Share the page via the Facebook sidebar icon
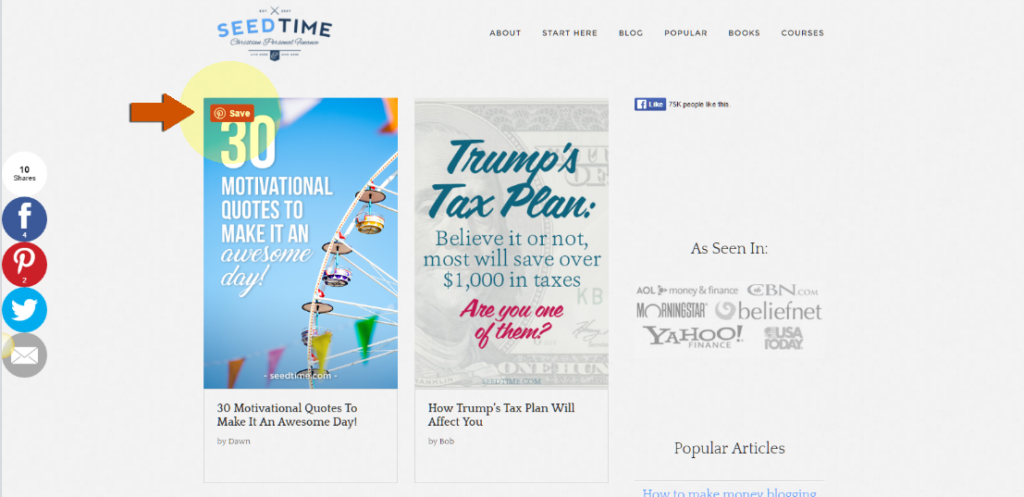The height and width of the screenshot is (497, 1024). tap(24, 219)
